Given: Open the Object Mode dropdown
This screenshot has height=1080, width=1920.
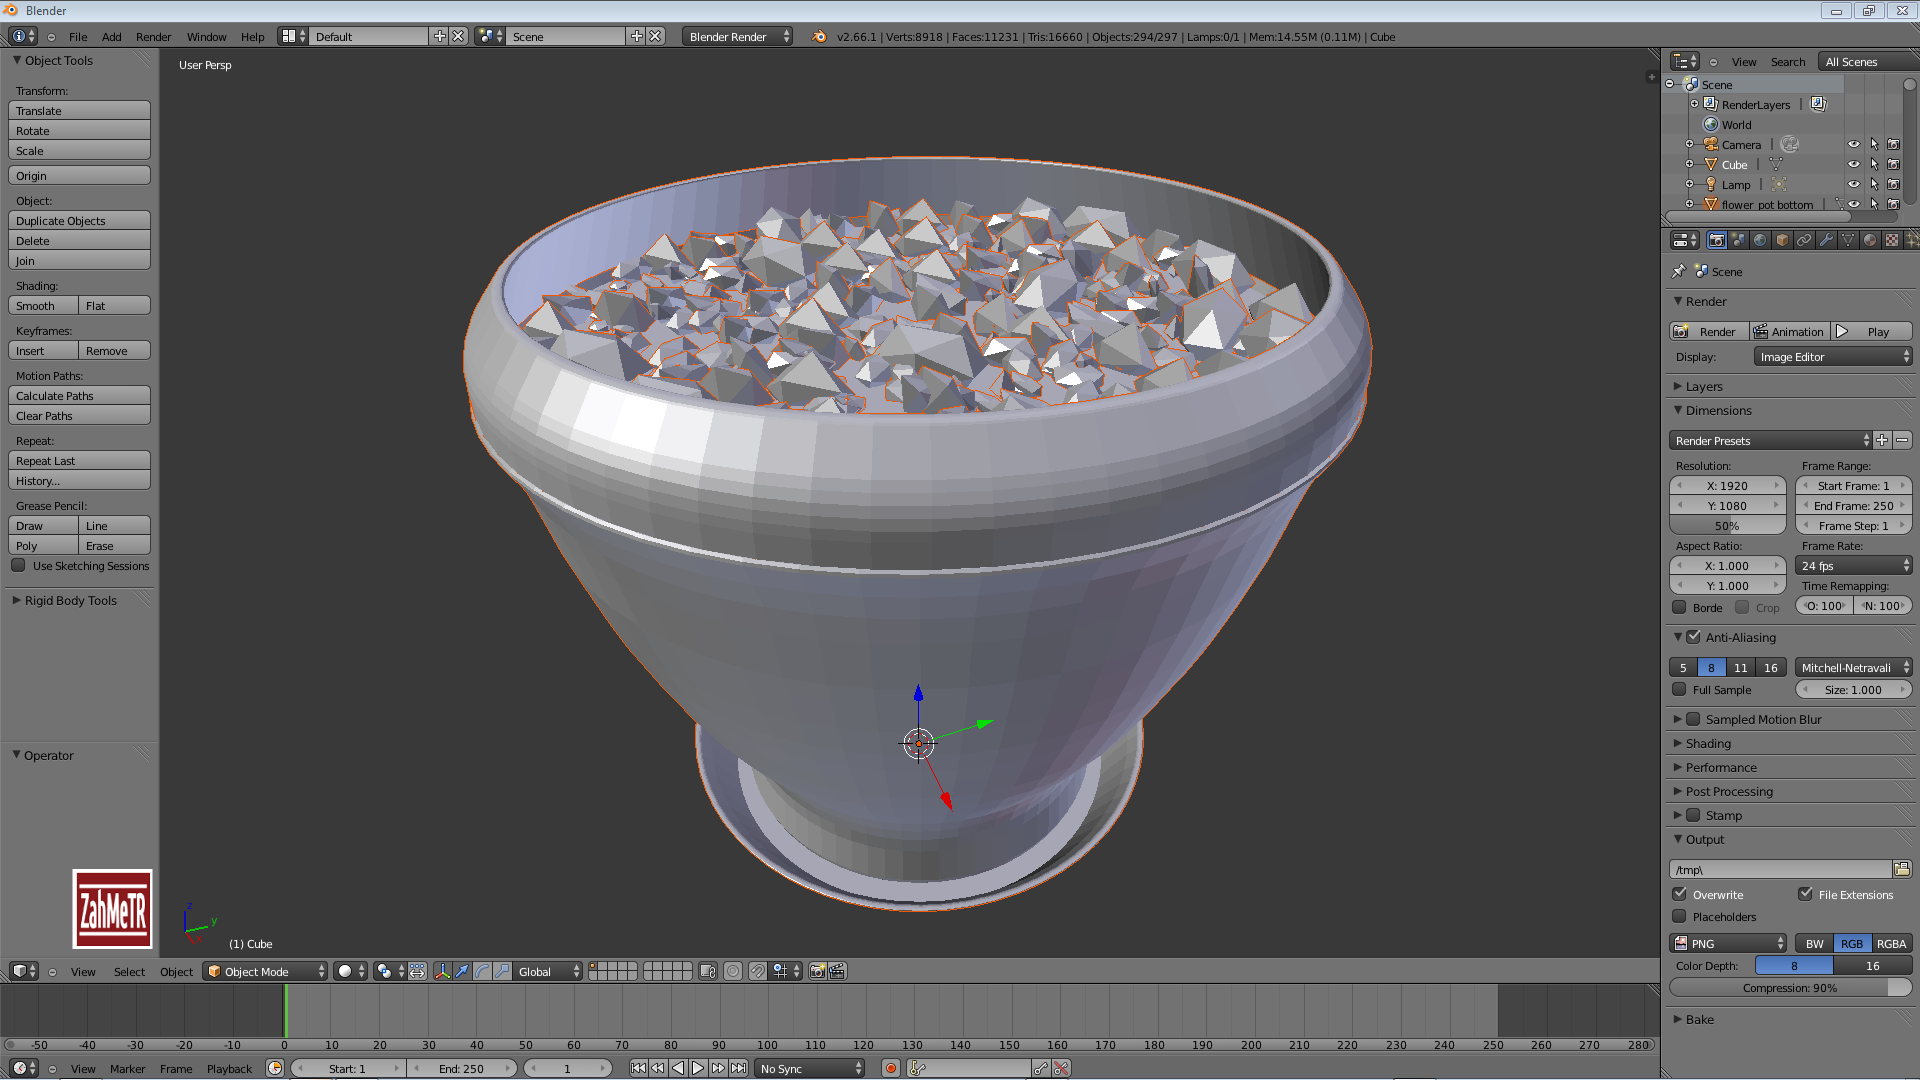Looking at the screenshot, I should click(265, 971).
